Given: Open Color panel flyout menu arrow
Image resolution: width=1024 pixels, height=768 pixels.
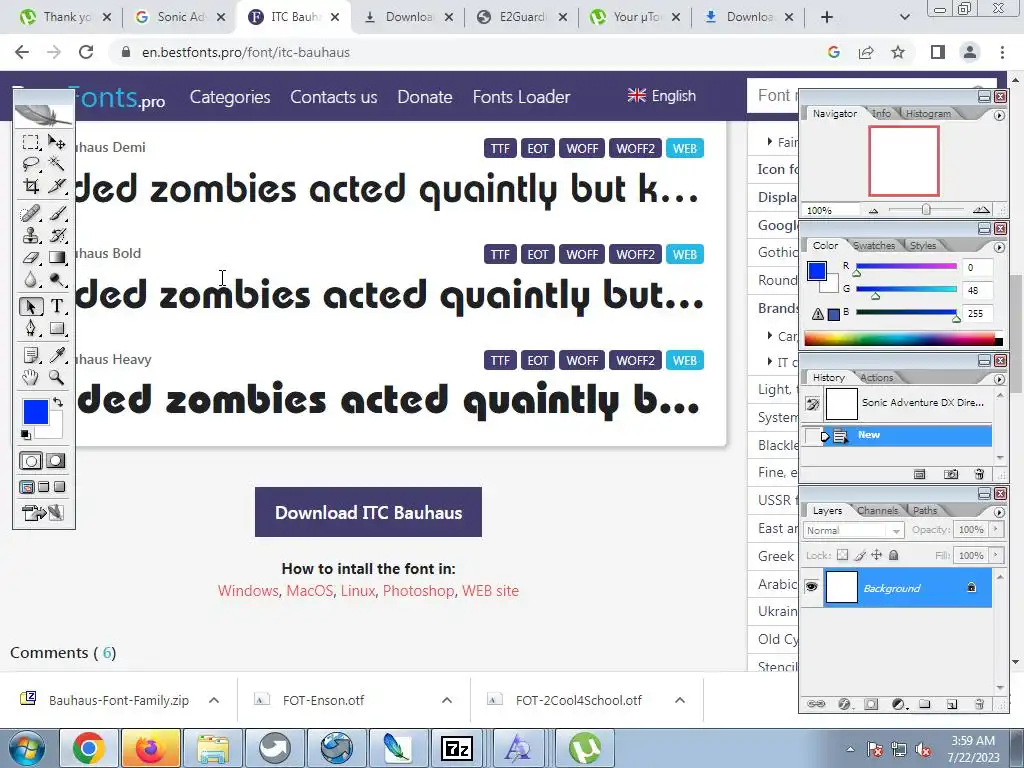Looking at the screenshot, I should tap(999, 247).
